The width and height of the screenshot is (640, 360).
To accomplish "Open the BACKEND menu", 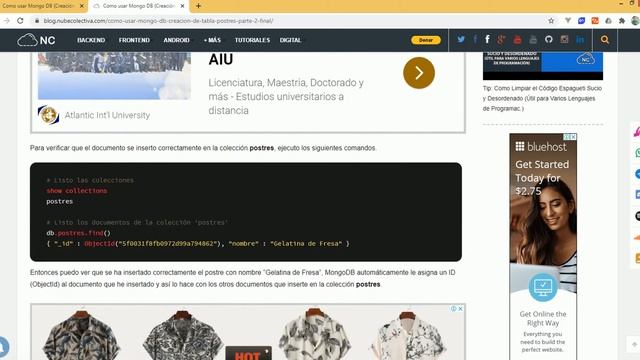I will click(91, 40).
